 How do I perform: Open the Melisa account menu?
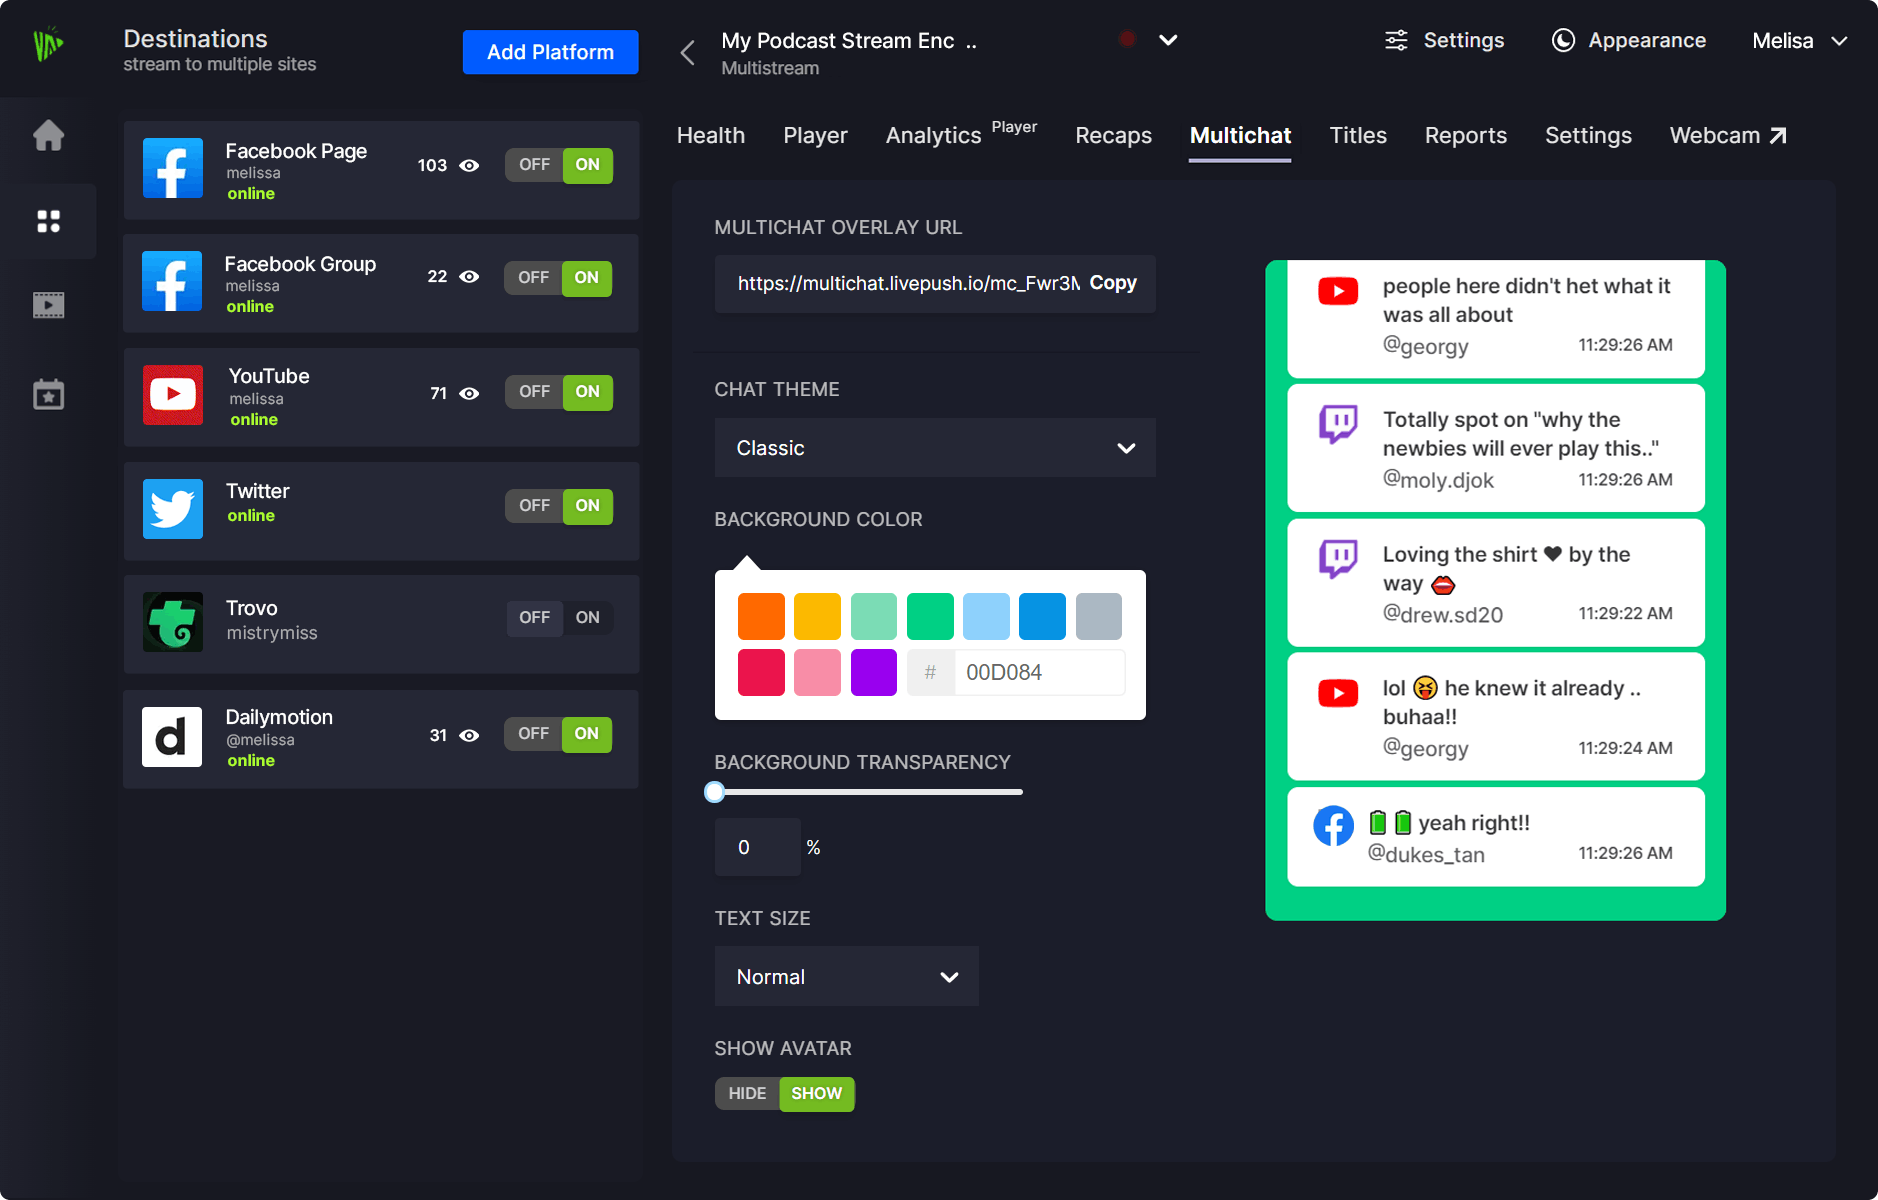(x=1799, y=41)
